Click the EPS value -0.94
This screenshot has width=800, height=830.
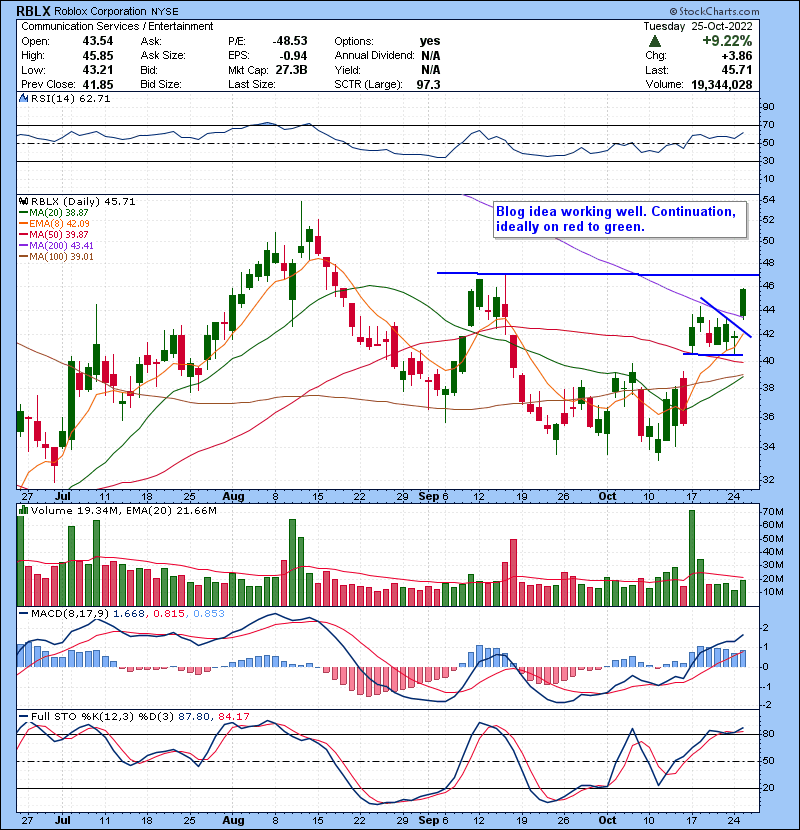tap(293, 55)
